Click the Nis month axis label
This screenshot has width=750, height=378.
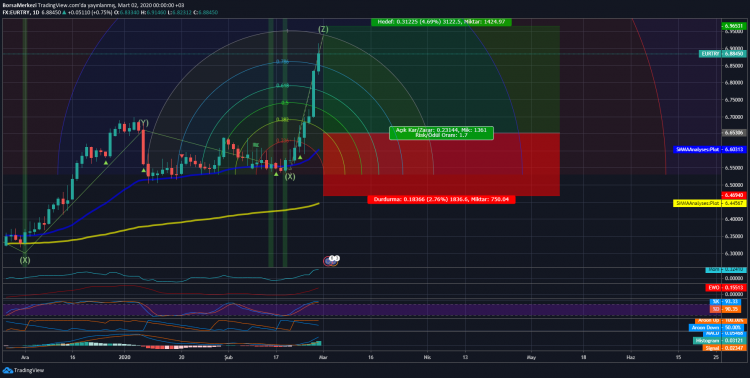click(427, 357)
